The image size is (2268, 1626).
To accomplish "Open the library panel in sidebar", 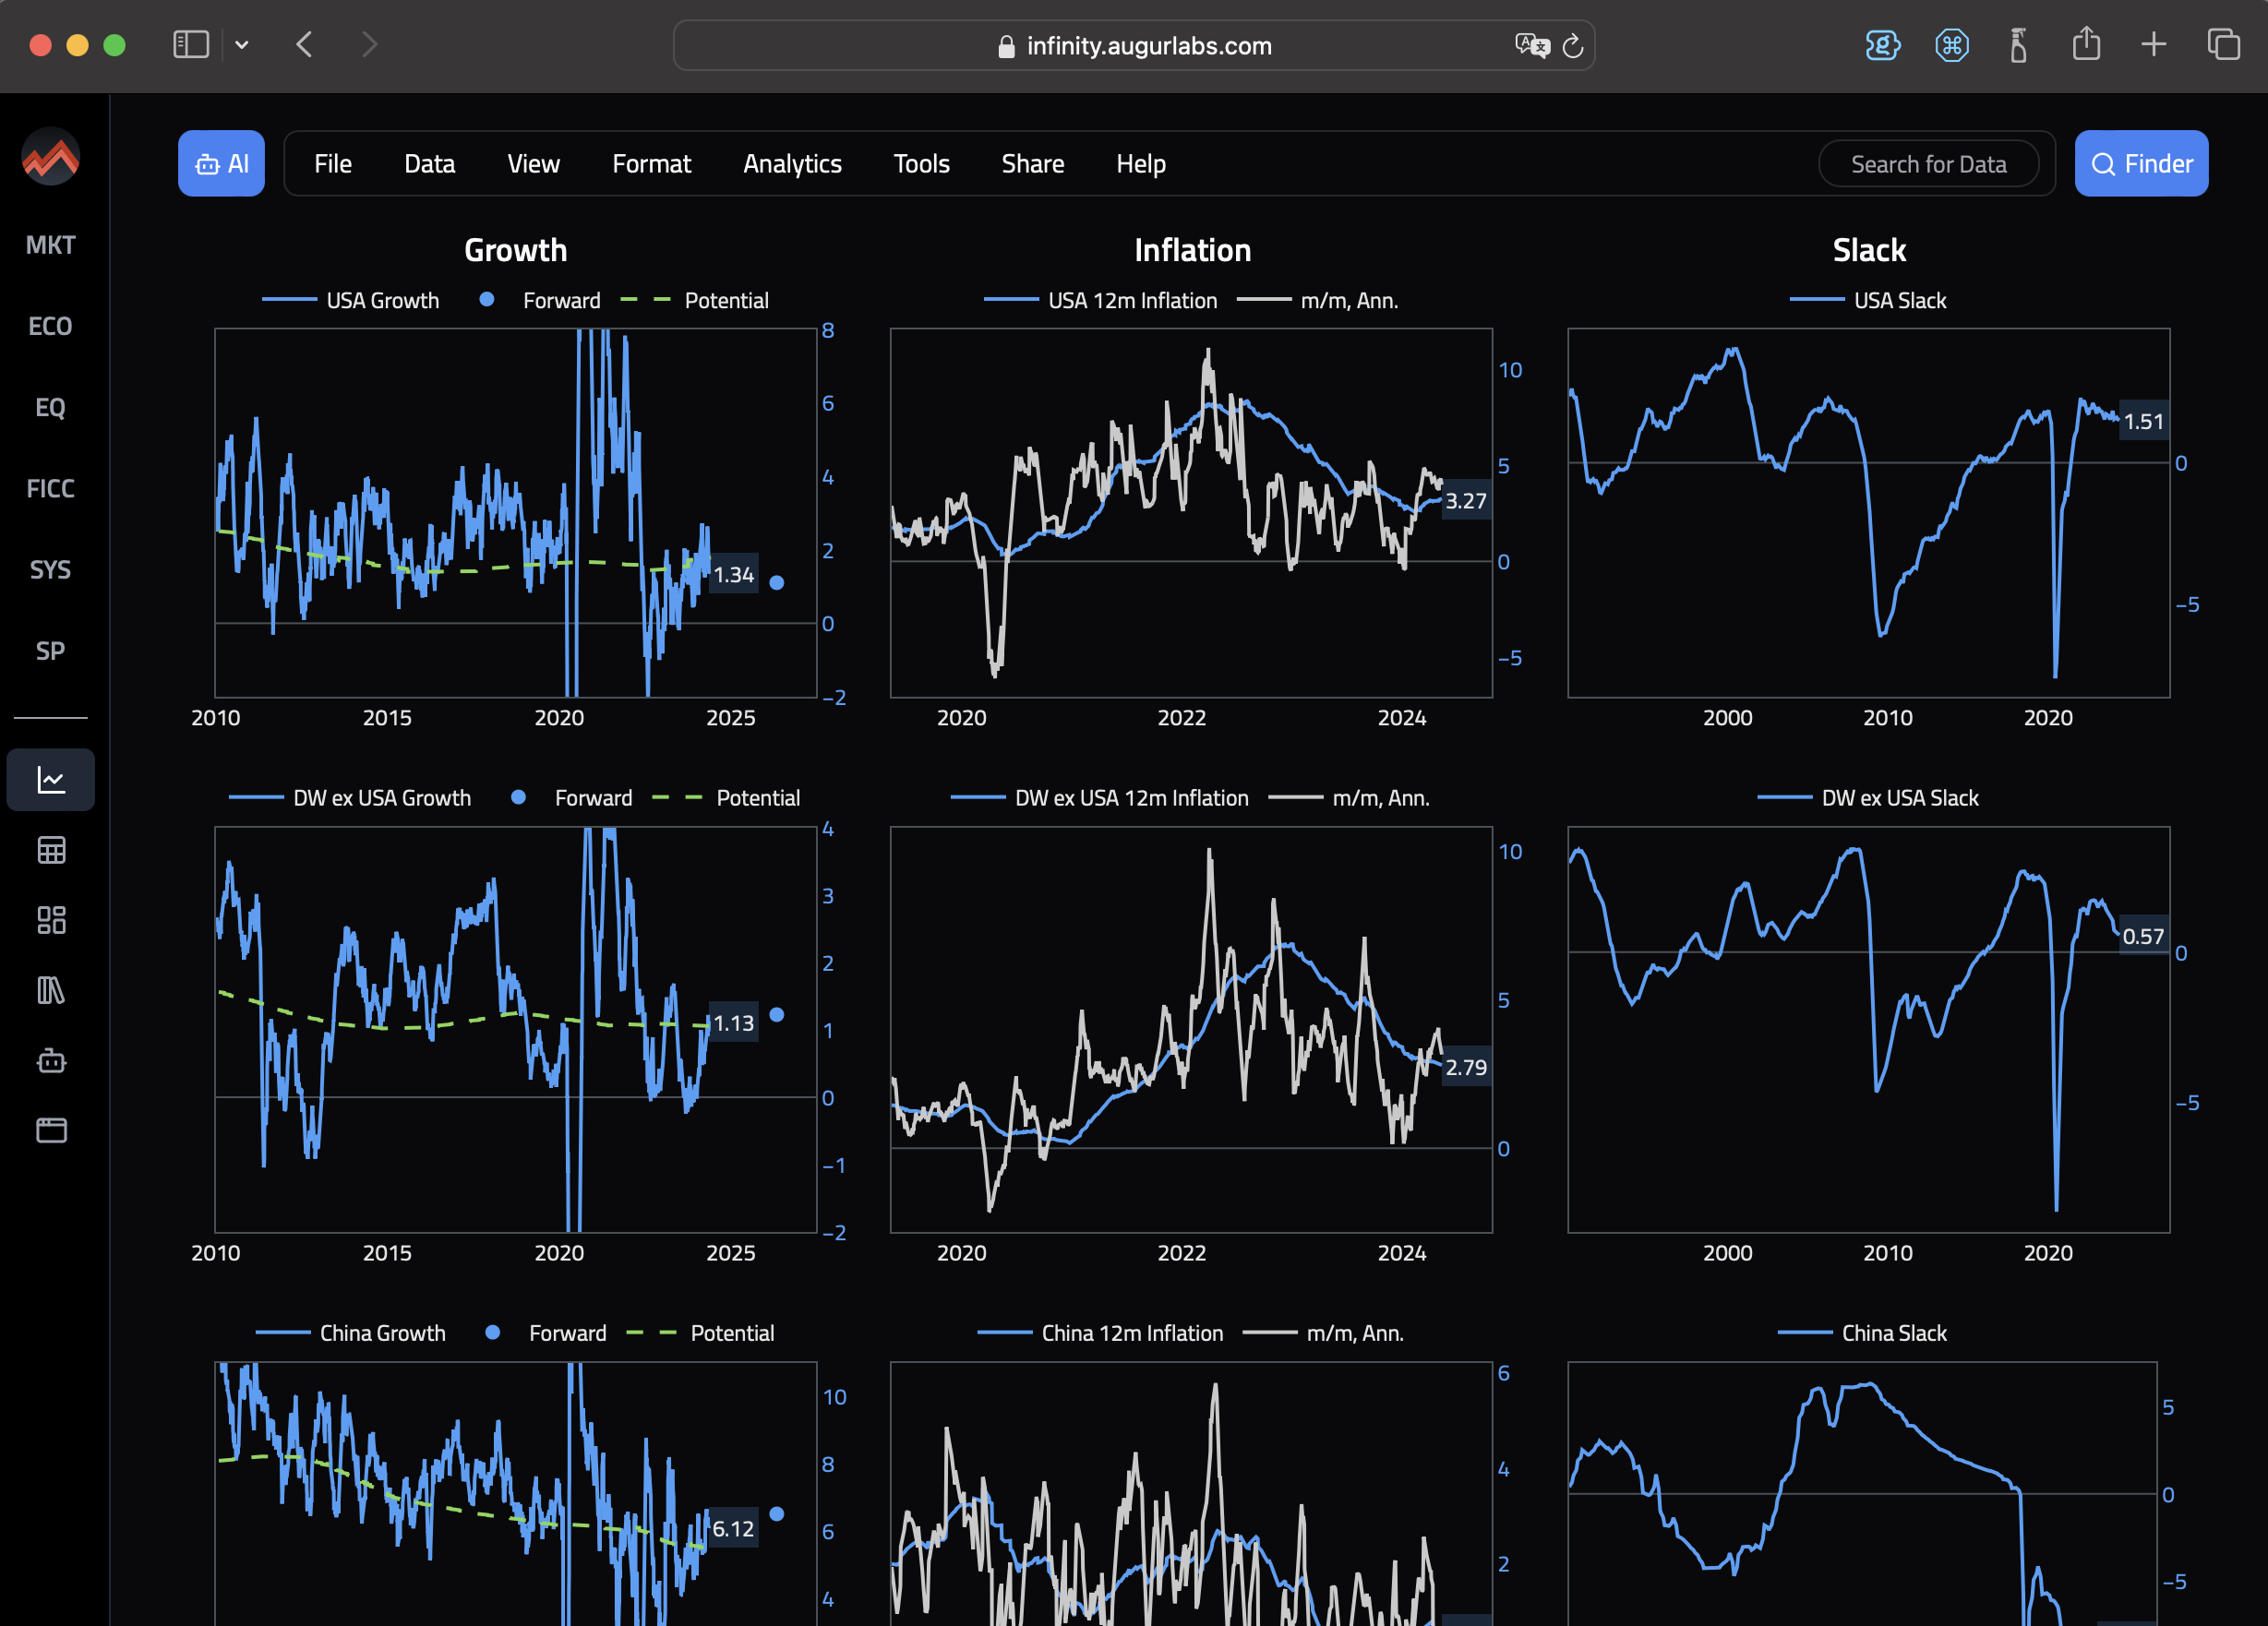I will coord(50,991).
